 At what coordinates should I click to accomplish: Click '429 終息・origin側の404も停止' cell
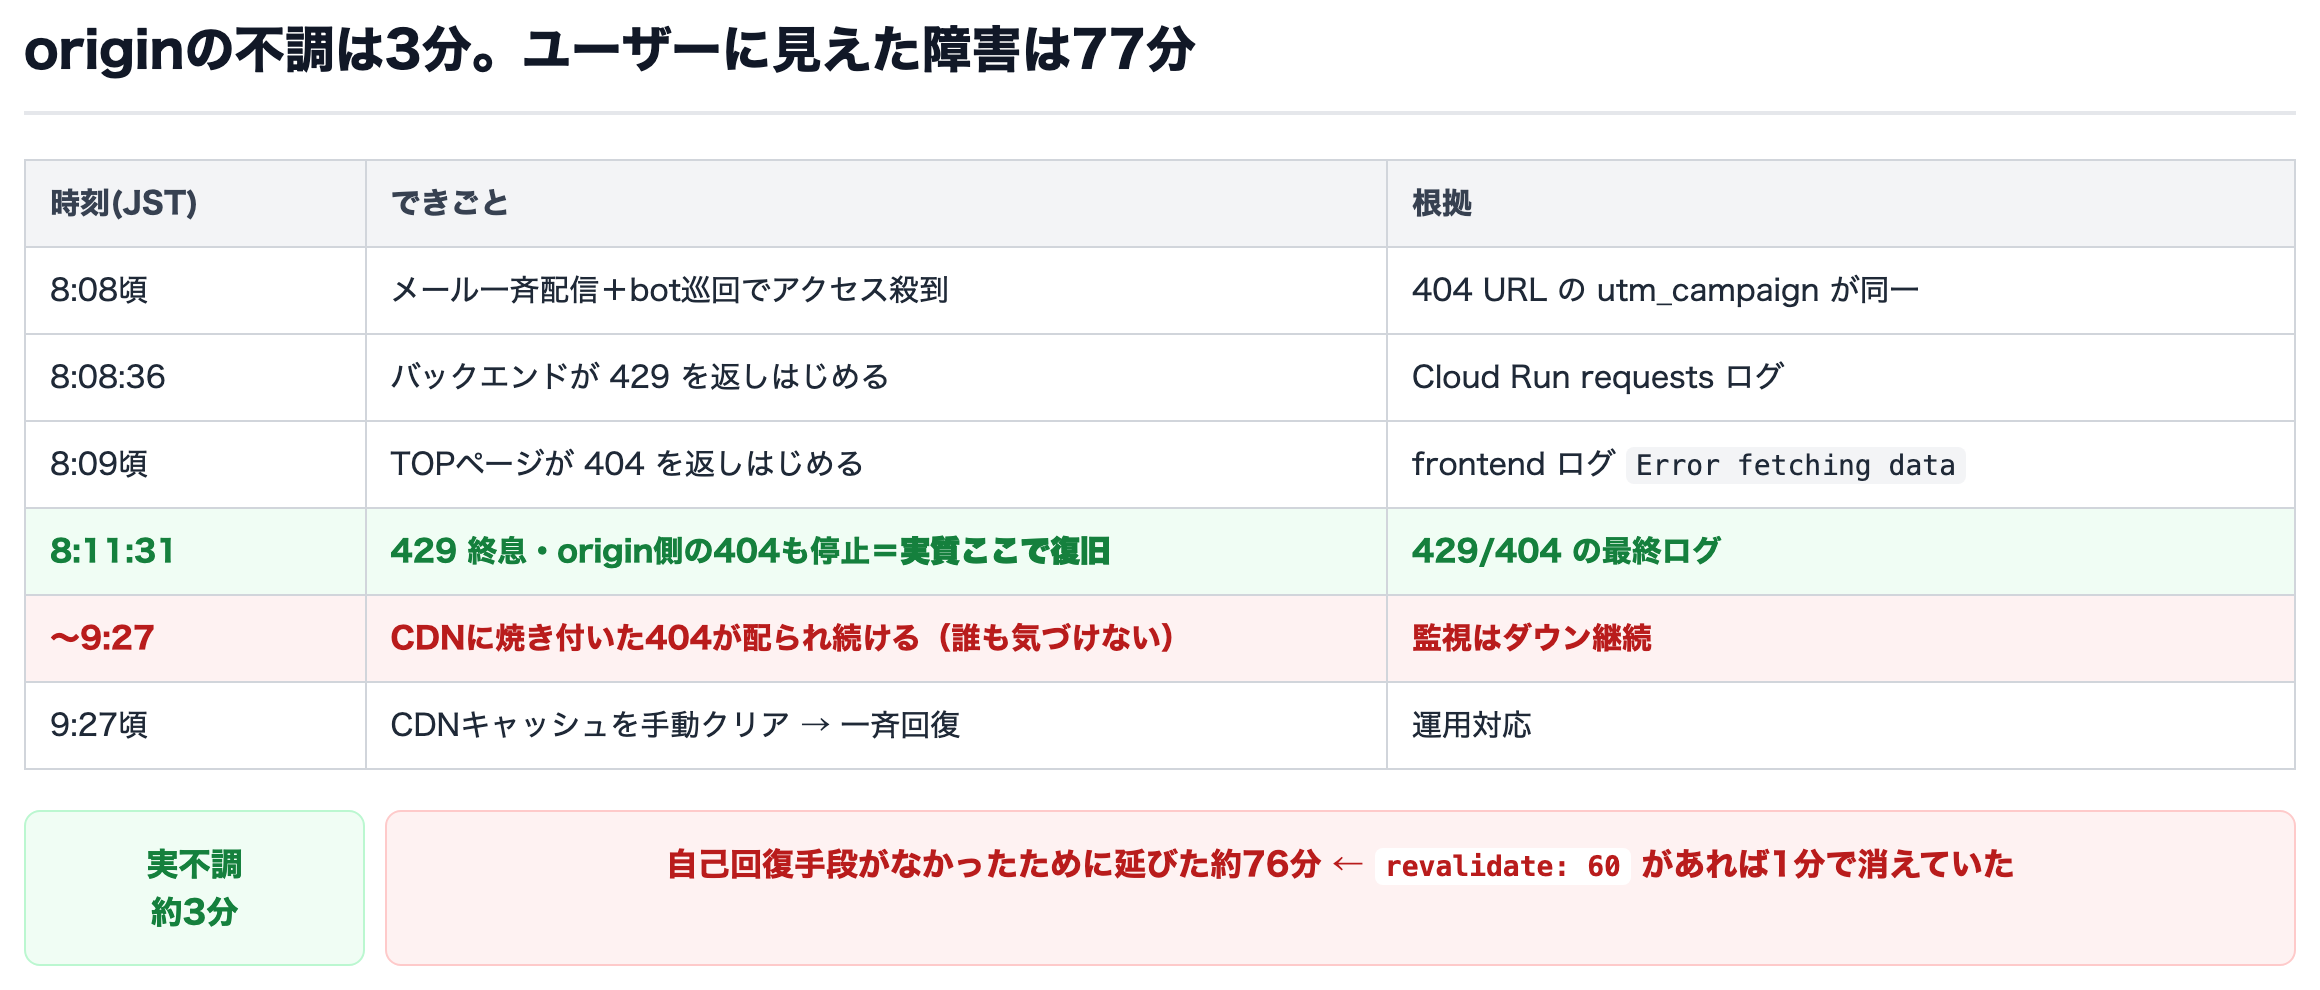pos(876,552)
